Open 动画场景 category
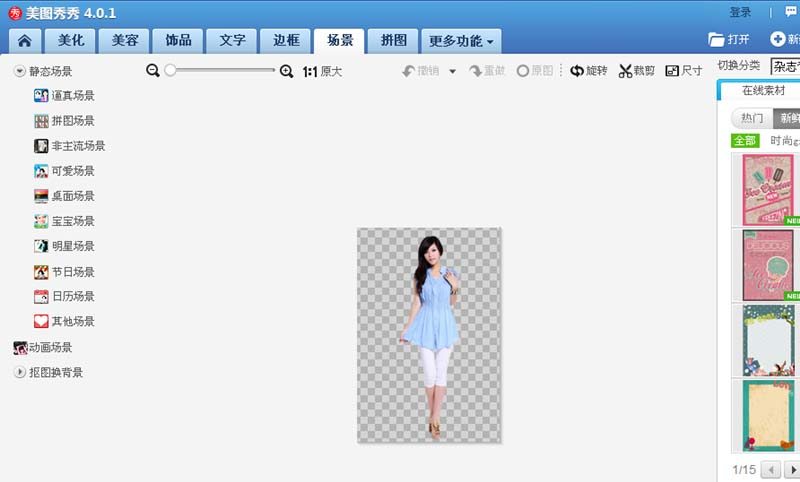 coord(43,348)
